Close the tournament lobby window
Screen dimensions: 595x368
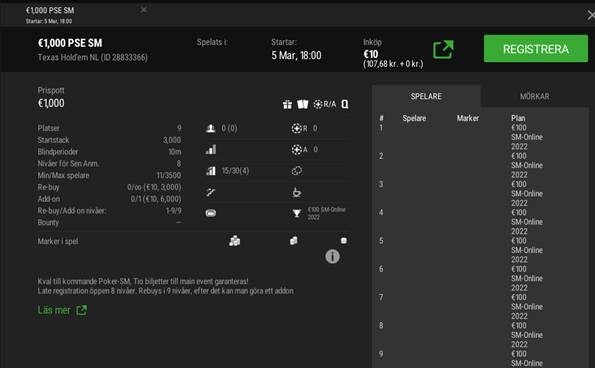pos(590,15)
